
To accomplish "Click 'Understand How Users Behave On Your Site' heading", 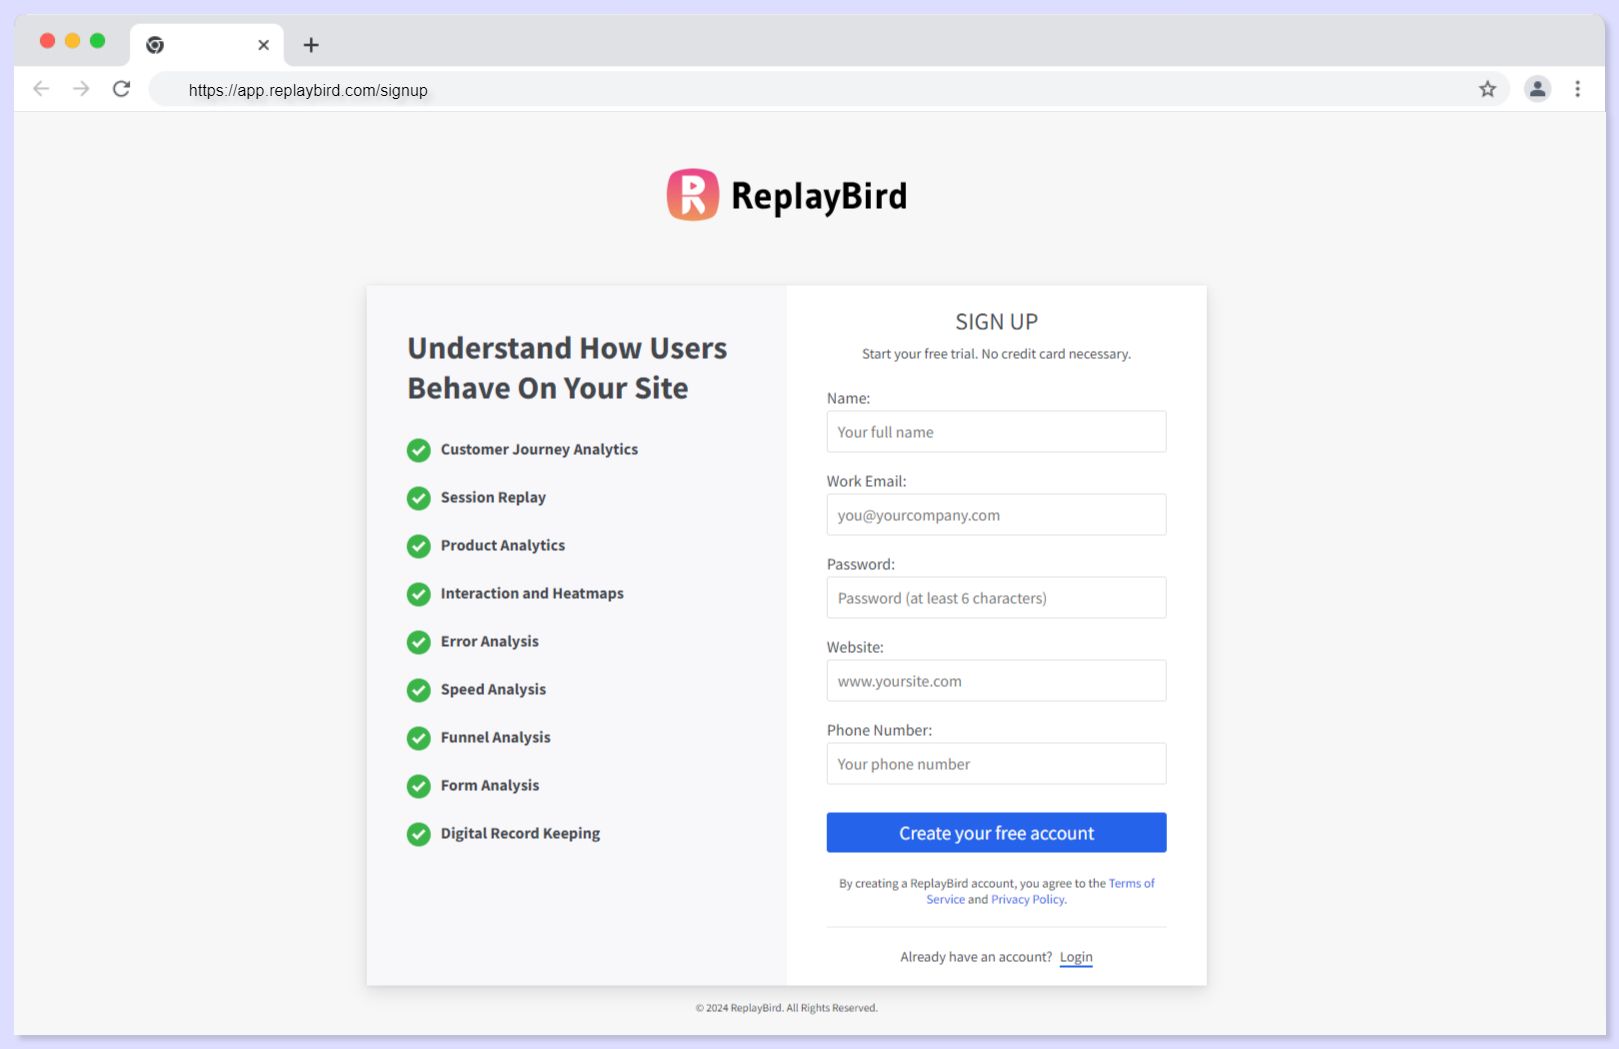I will pos(567,368).
